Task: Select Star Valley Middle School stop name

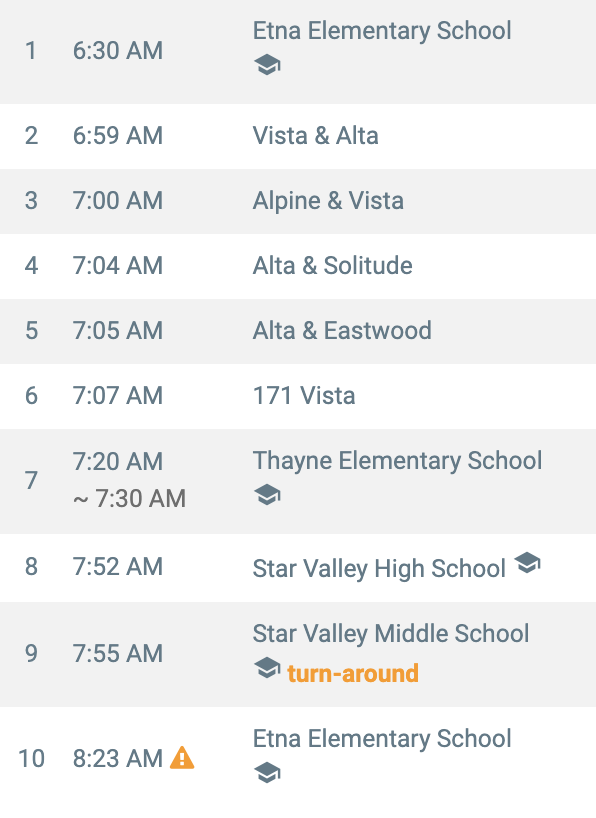Action: point(391,634)
